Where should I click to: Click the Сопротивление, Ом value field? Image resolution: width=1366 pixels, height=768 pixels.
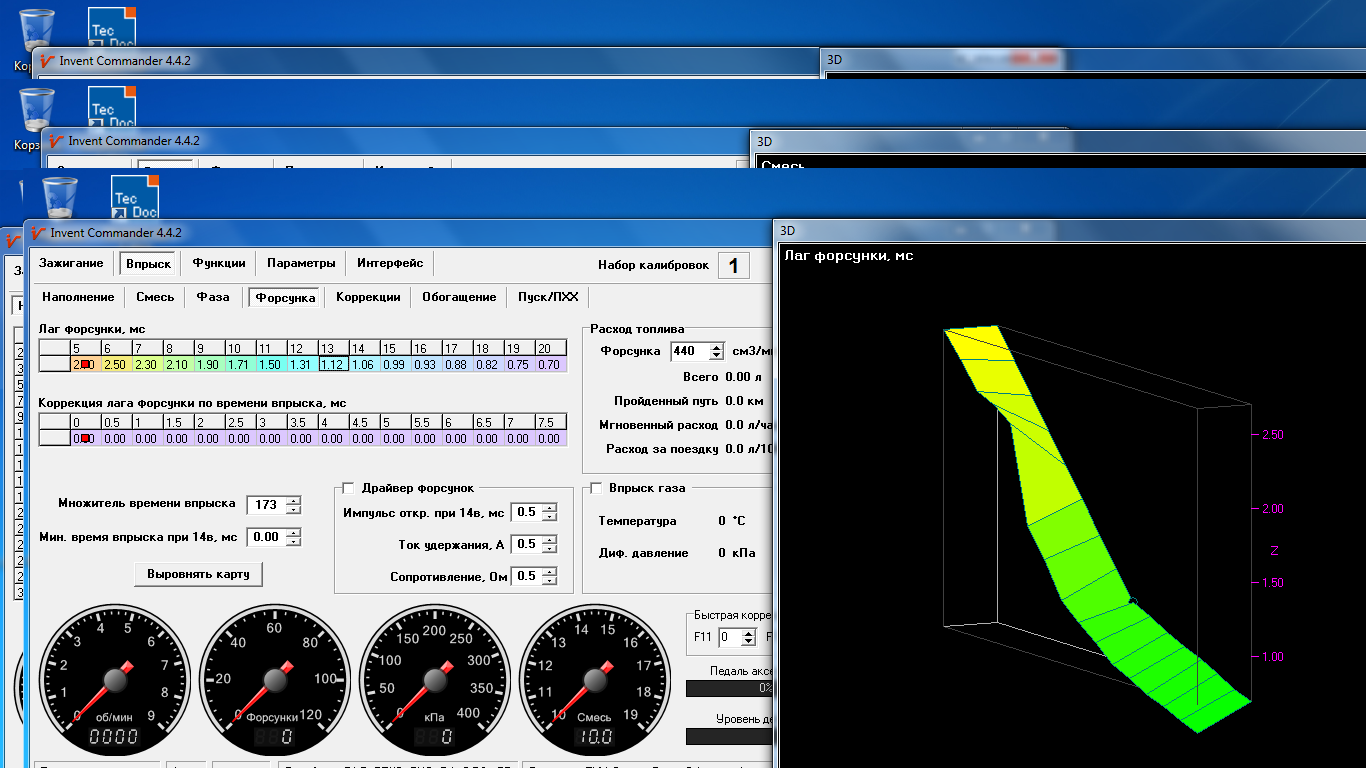pyautogui.click(x=525, y=577)
